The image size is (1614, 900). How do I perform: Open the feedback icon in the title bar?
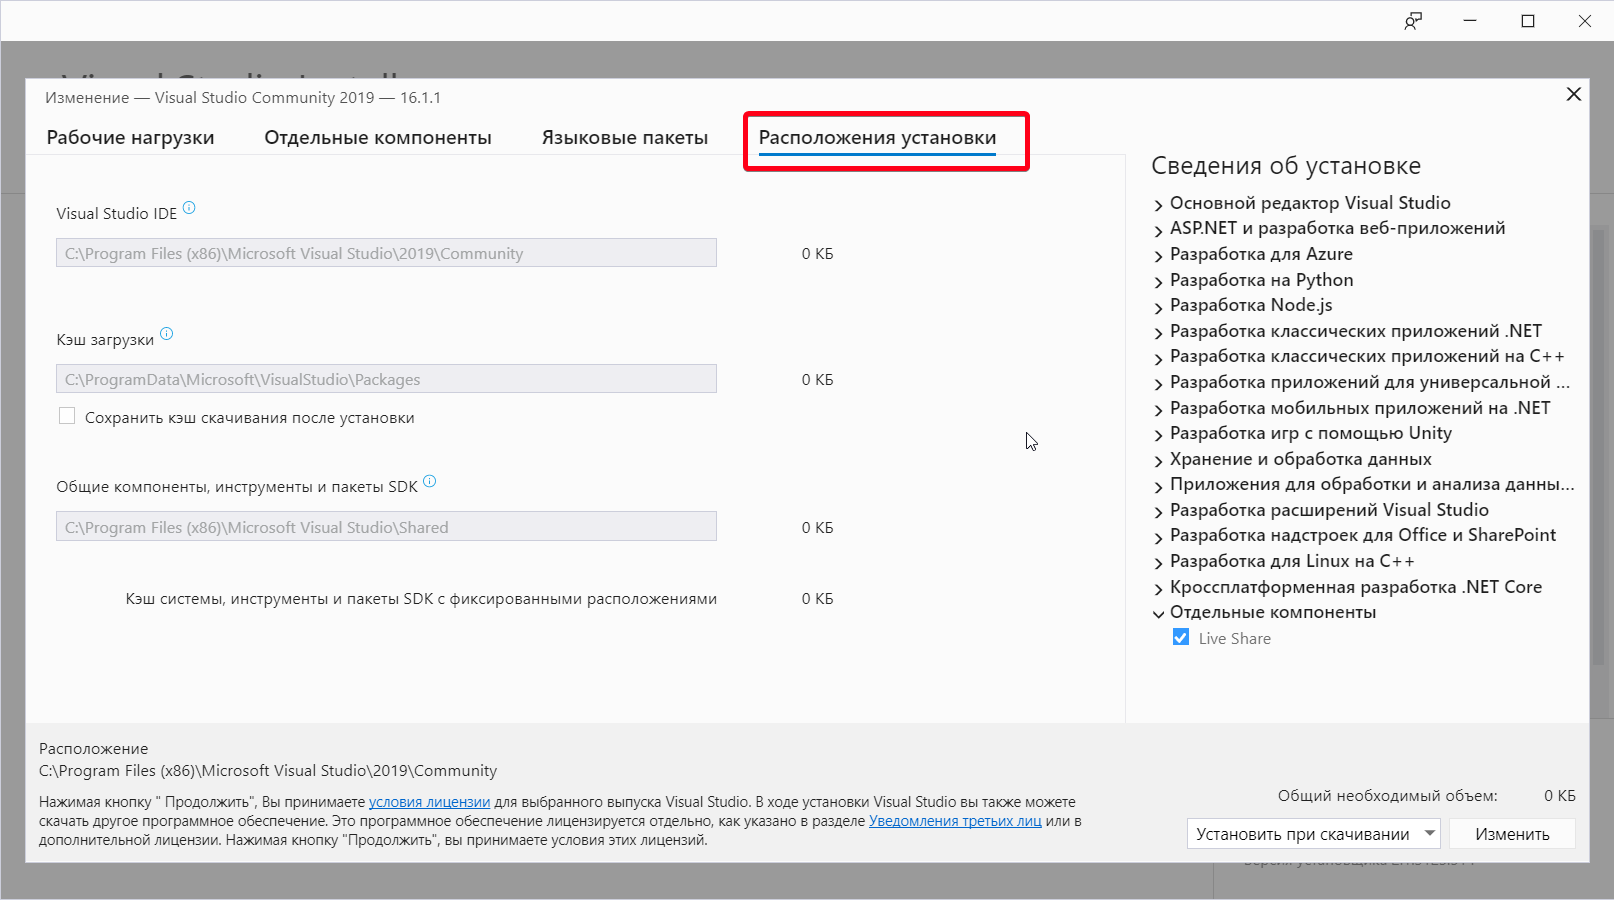point(1413,21)
